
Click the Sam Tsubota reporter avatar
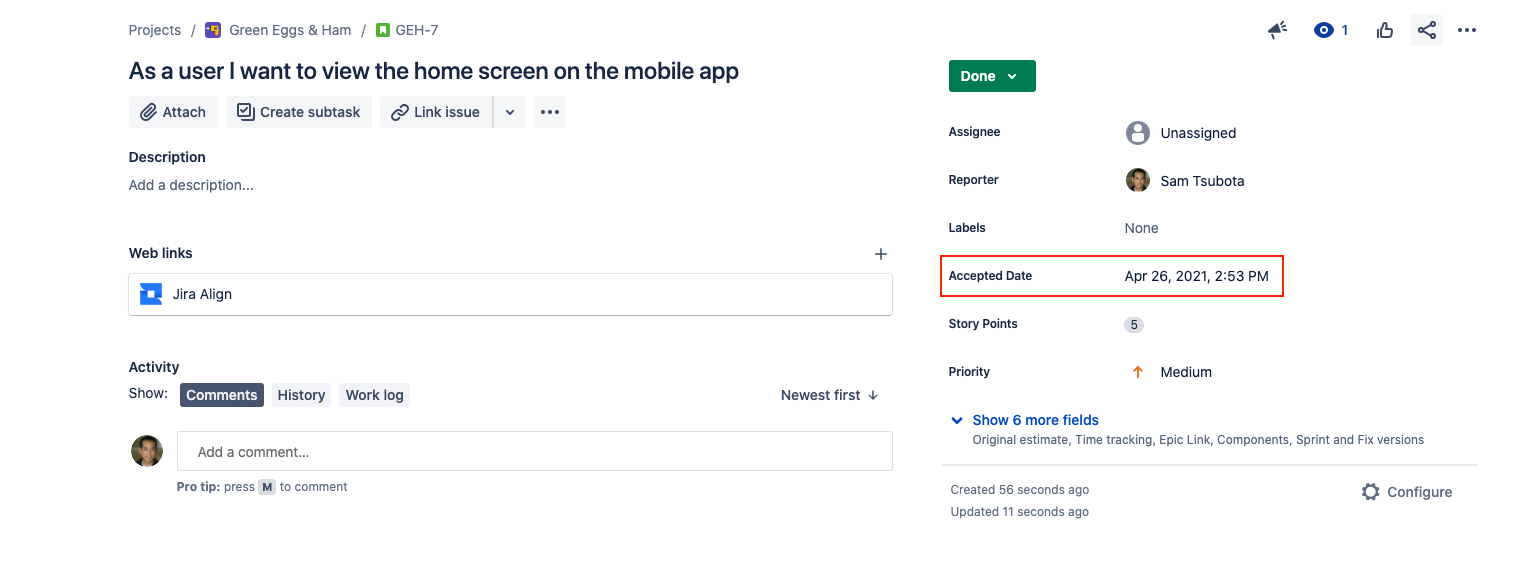click(x=1137, y=180)
